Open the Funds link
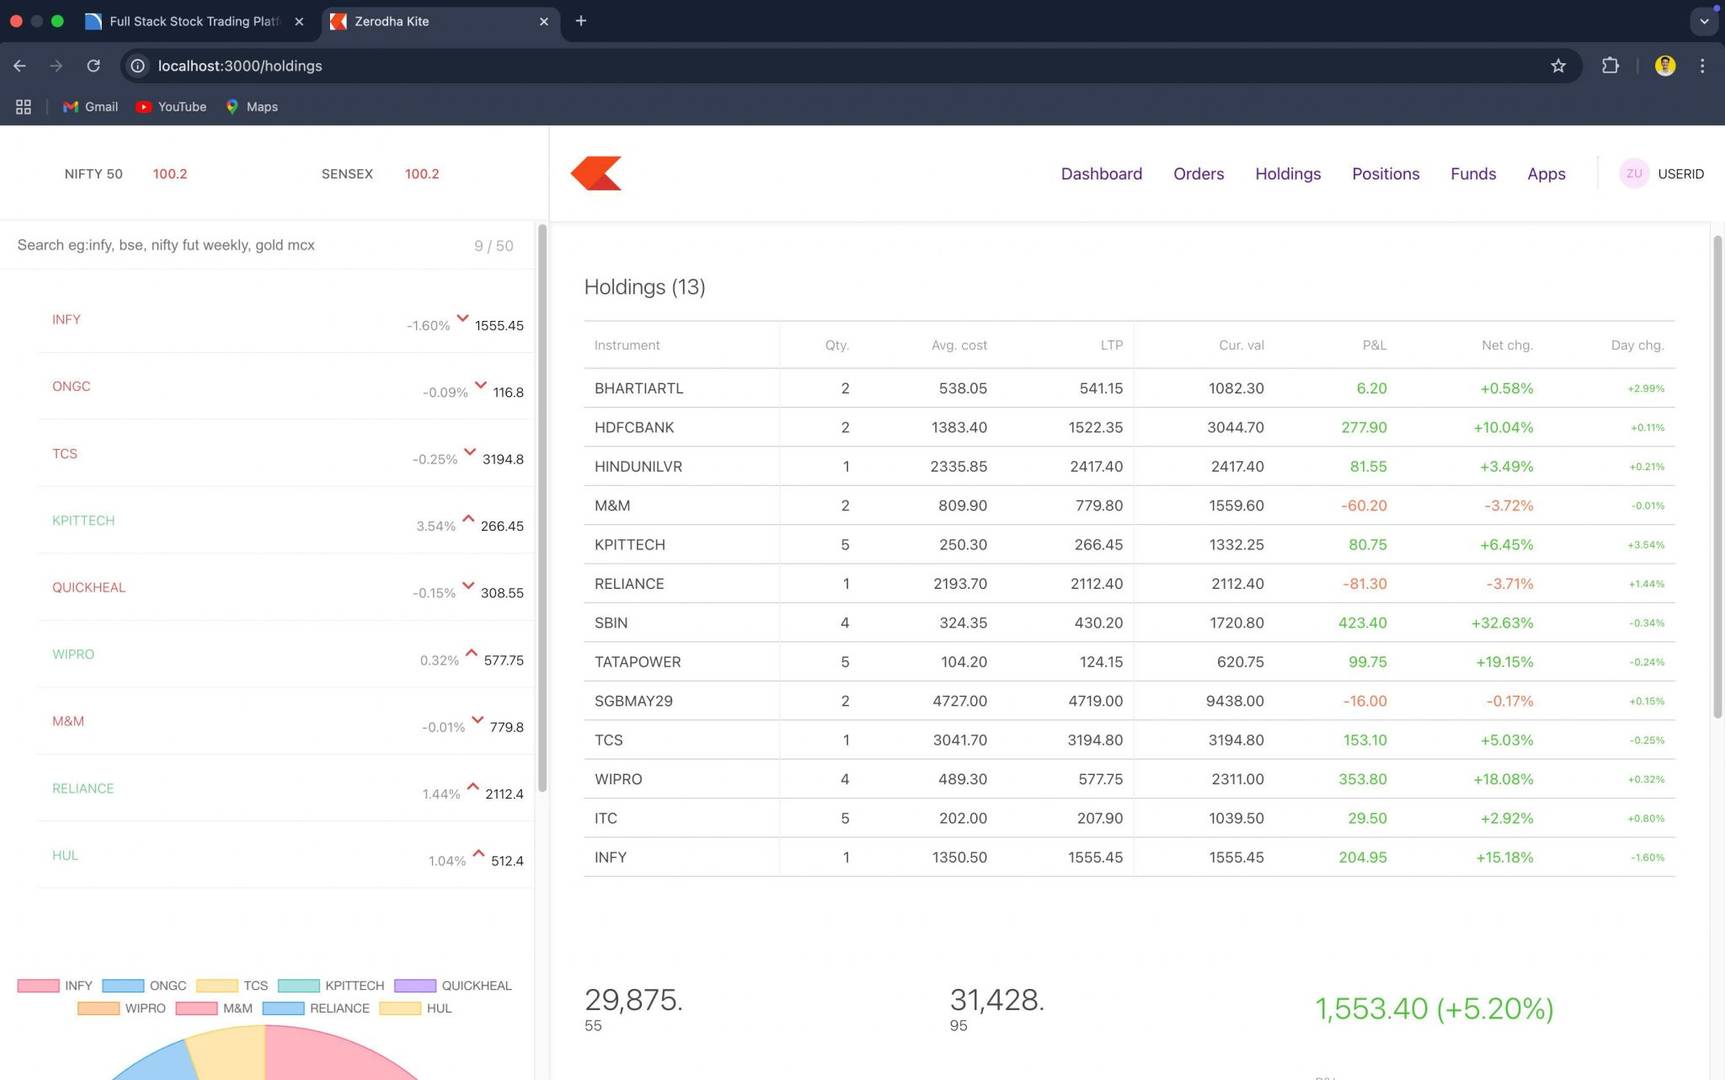Image resolution: width=1725 pixels, height=1080 pixels. (1473, 173)
